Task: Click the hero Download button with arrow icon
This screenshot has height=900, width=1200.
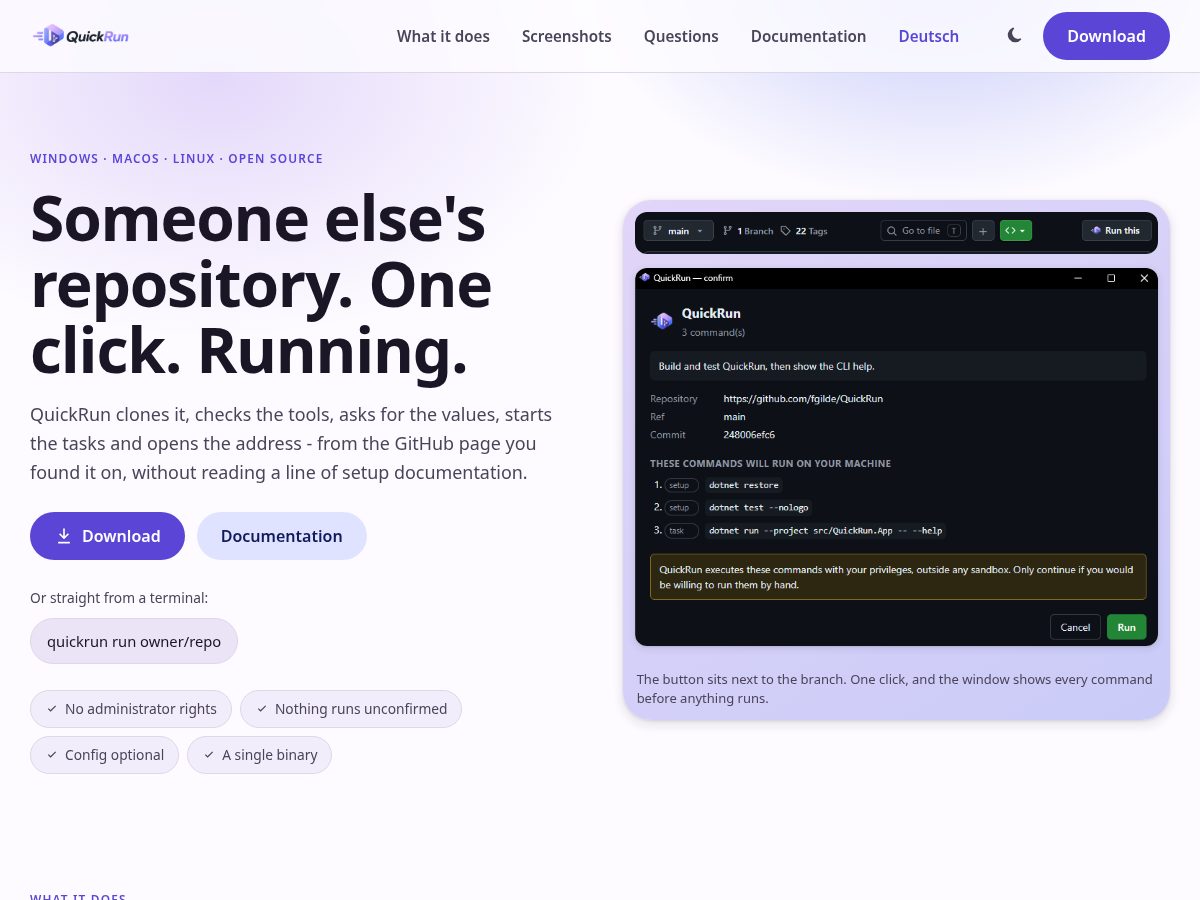Action: pyautogui.click(x=107, y=536)
